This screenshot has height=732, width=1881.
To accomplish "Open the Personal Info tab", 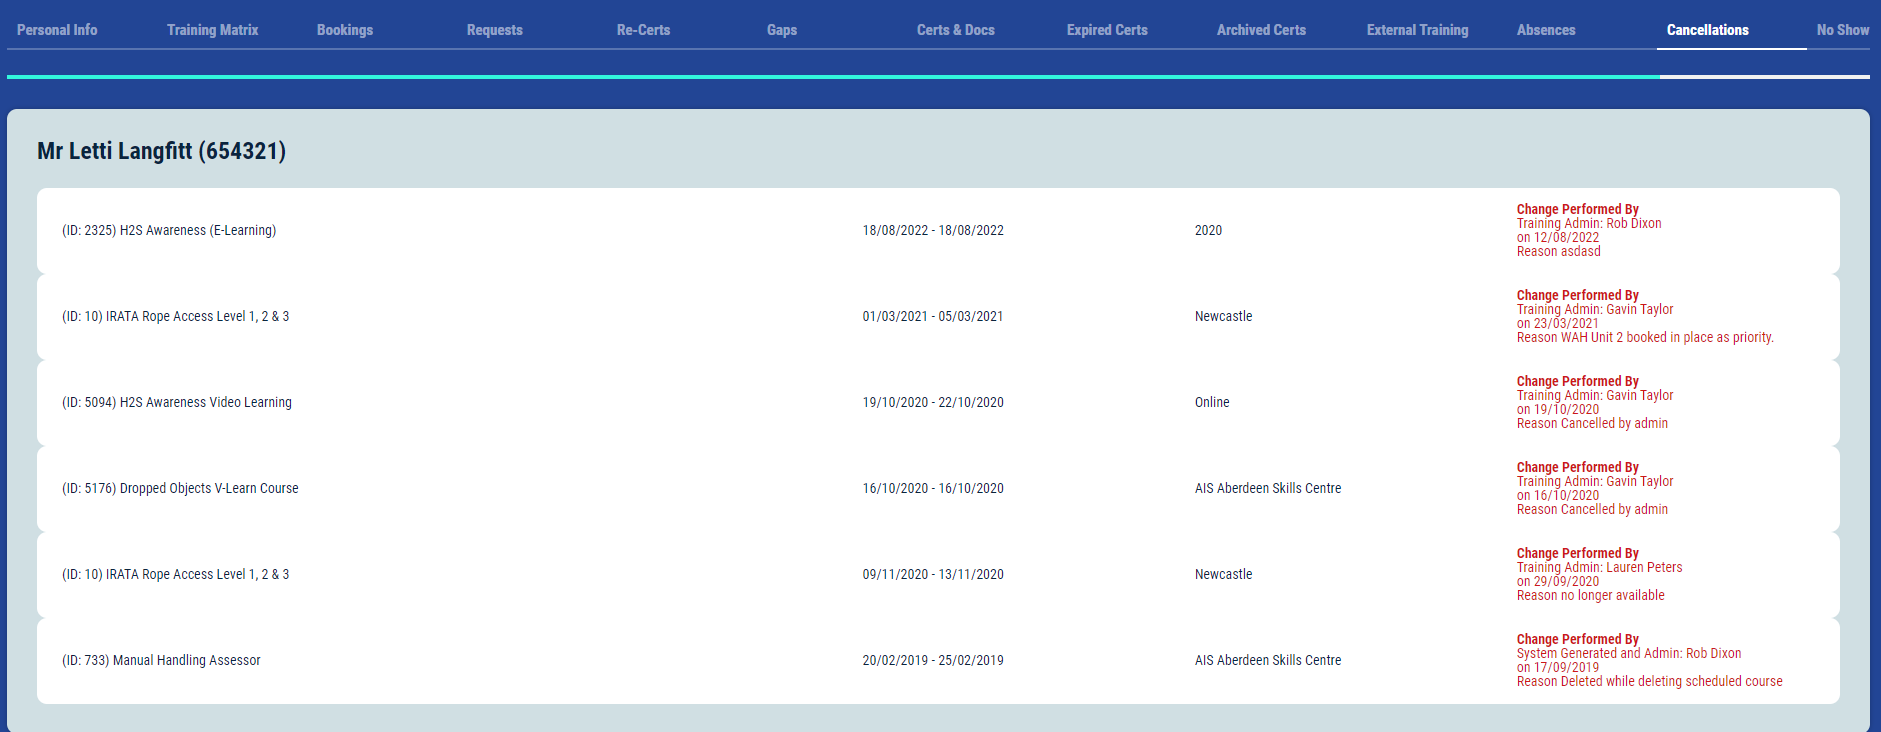I will tap(57, 30).
